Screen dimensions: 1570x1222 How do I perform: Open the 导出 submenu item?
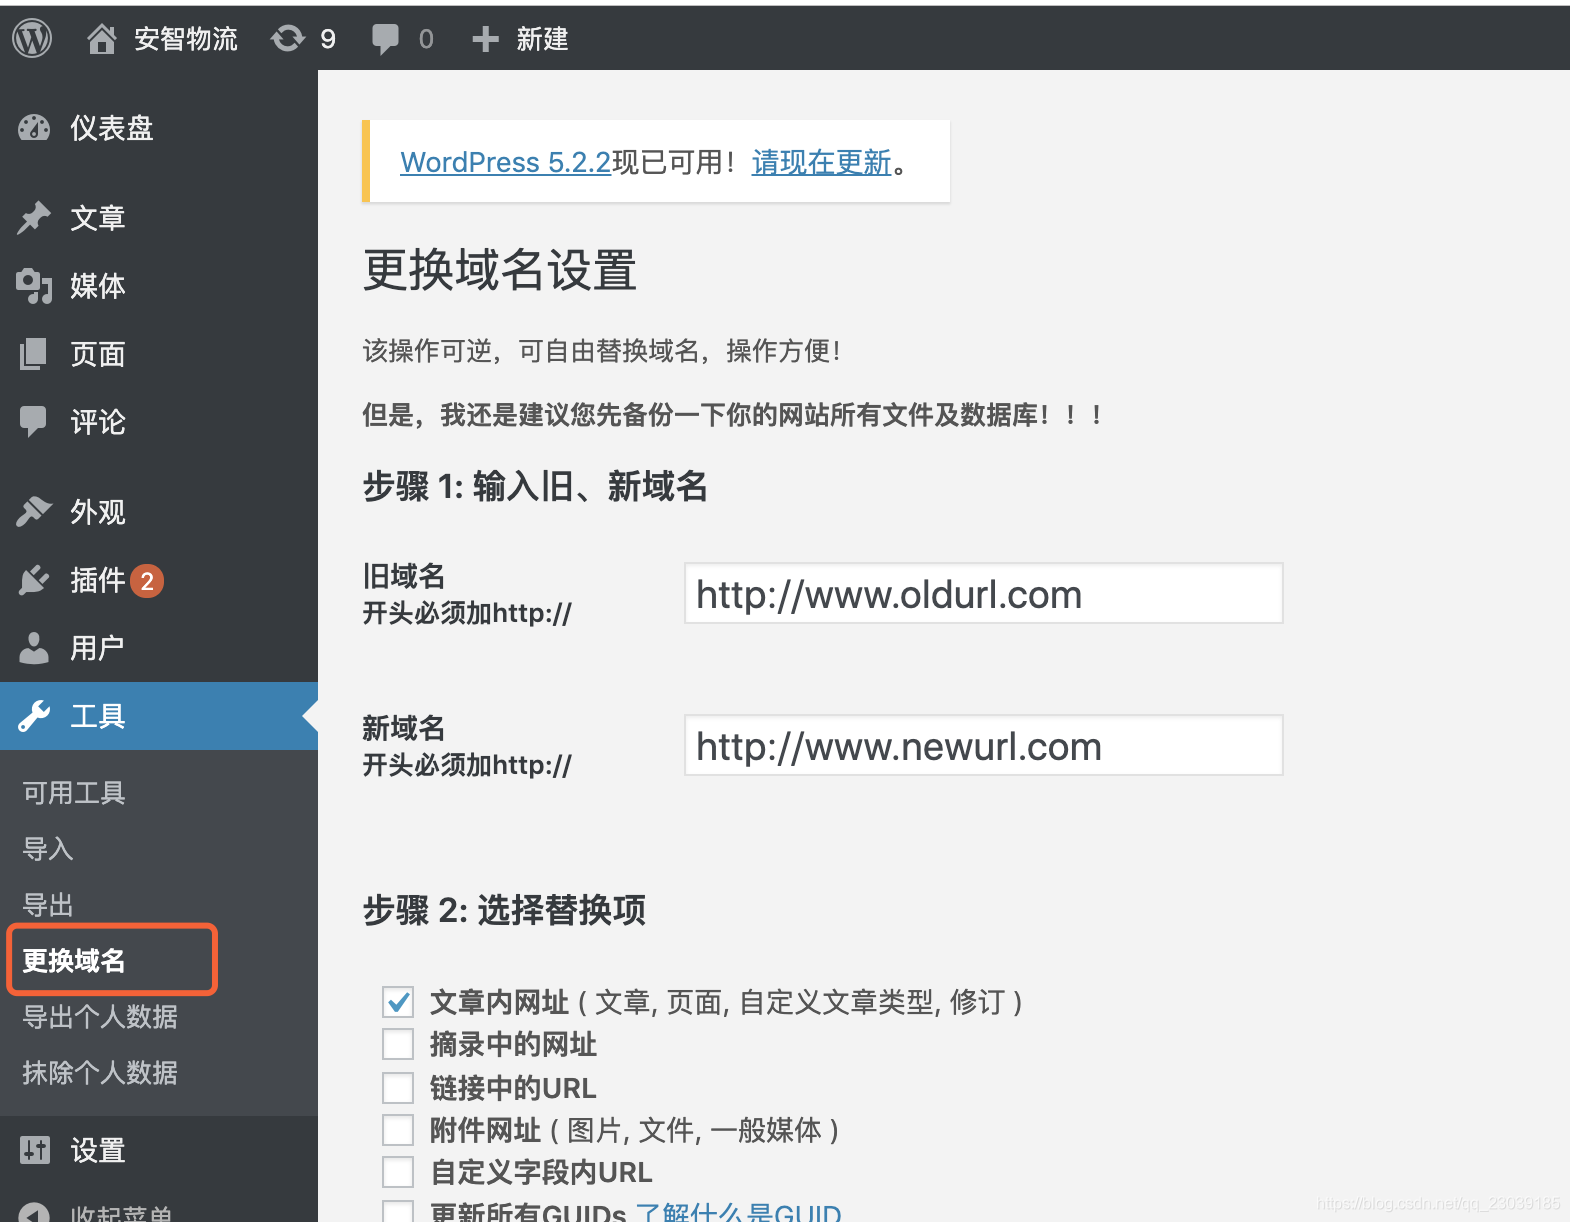tap(48, 905)
